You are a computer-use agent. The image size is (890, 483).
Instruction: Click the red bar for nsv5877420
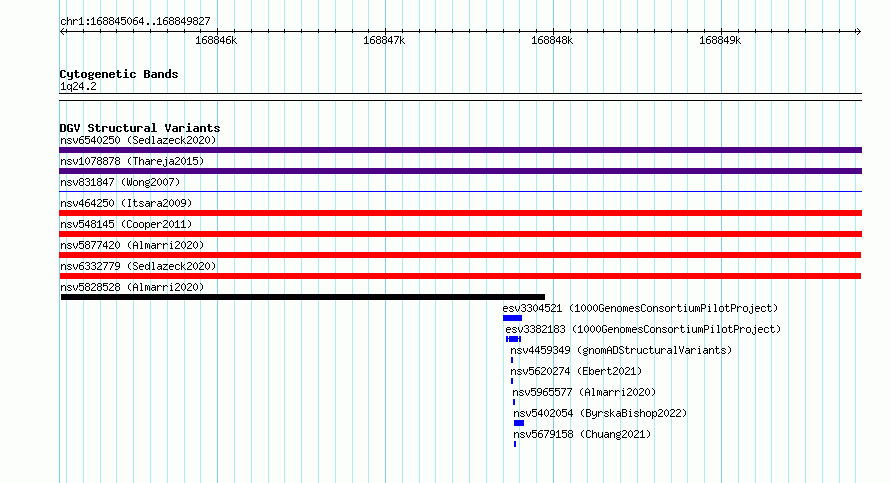point(460,255)
